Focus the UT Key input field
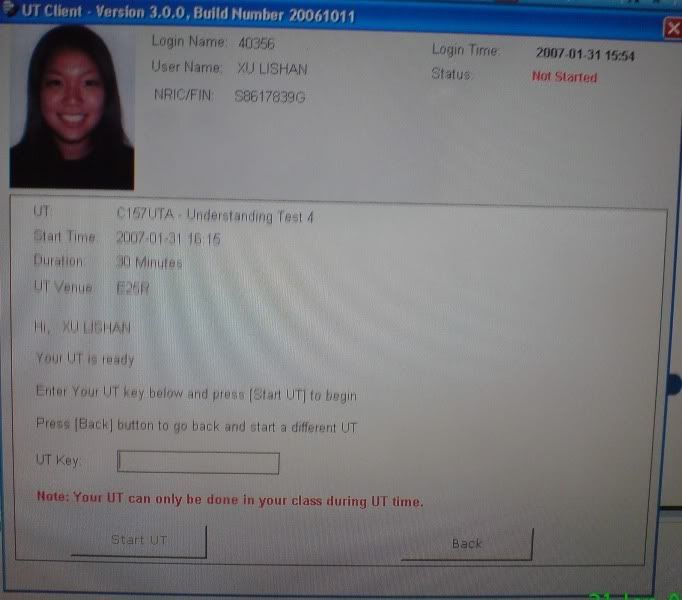The height and width of the screenshot is (600, 682). click(198, 463)
